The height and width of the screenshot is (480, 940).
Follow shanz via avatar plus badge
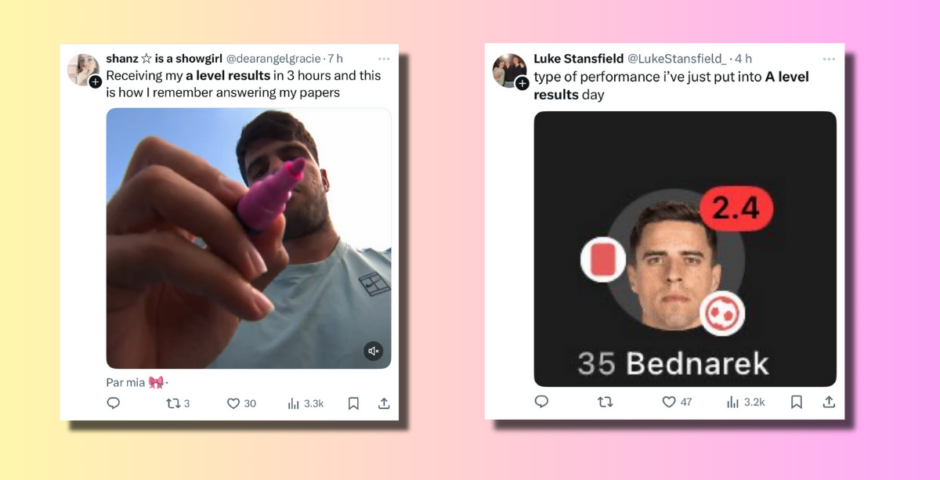95,82
